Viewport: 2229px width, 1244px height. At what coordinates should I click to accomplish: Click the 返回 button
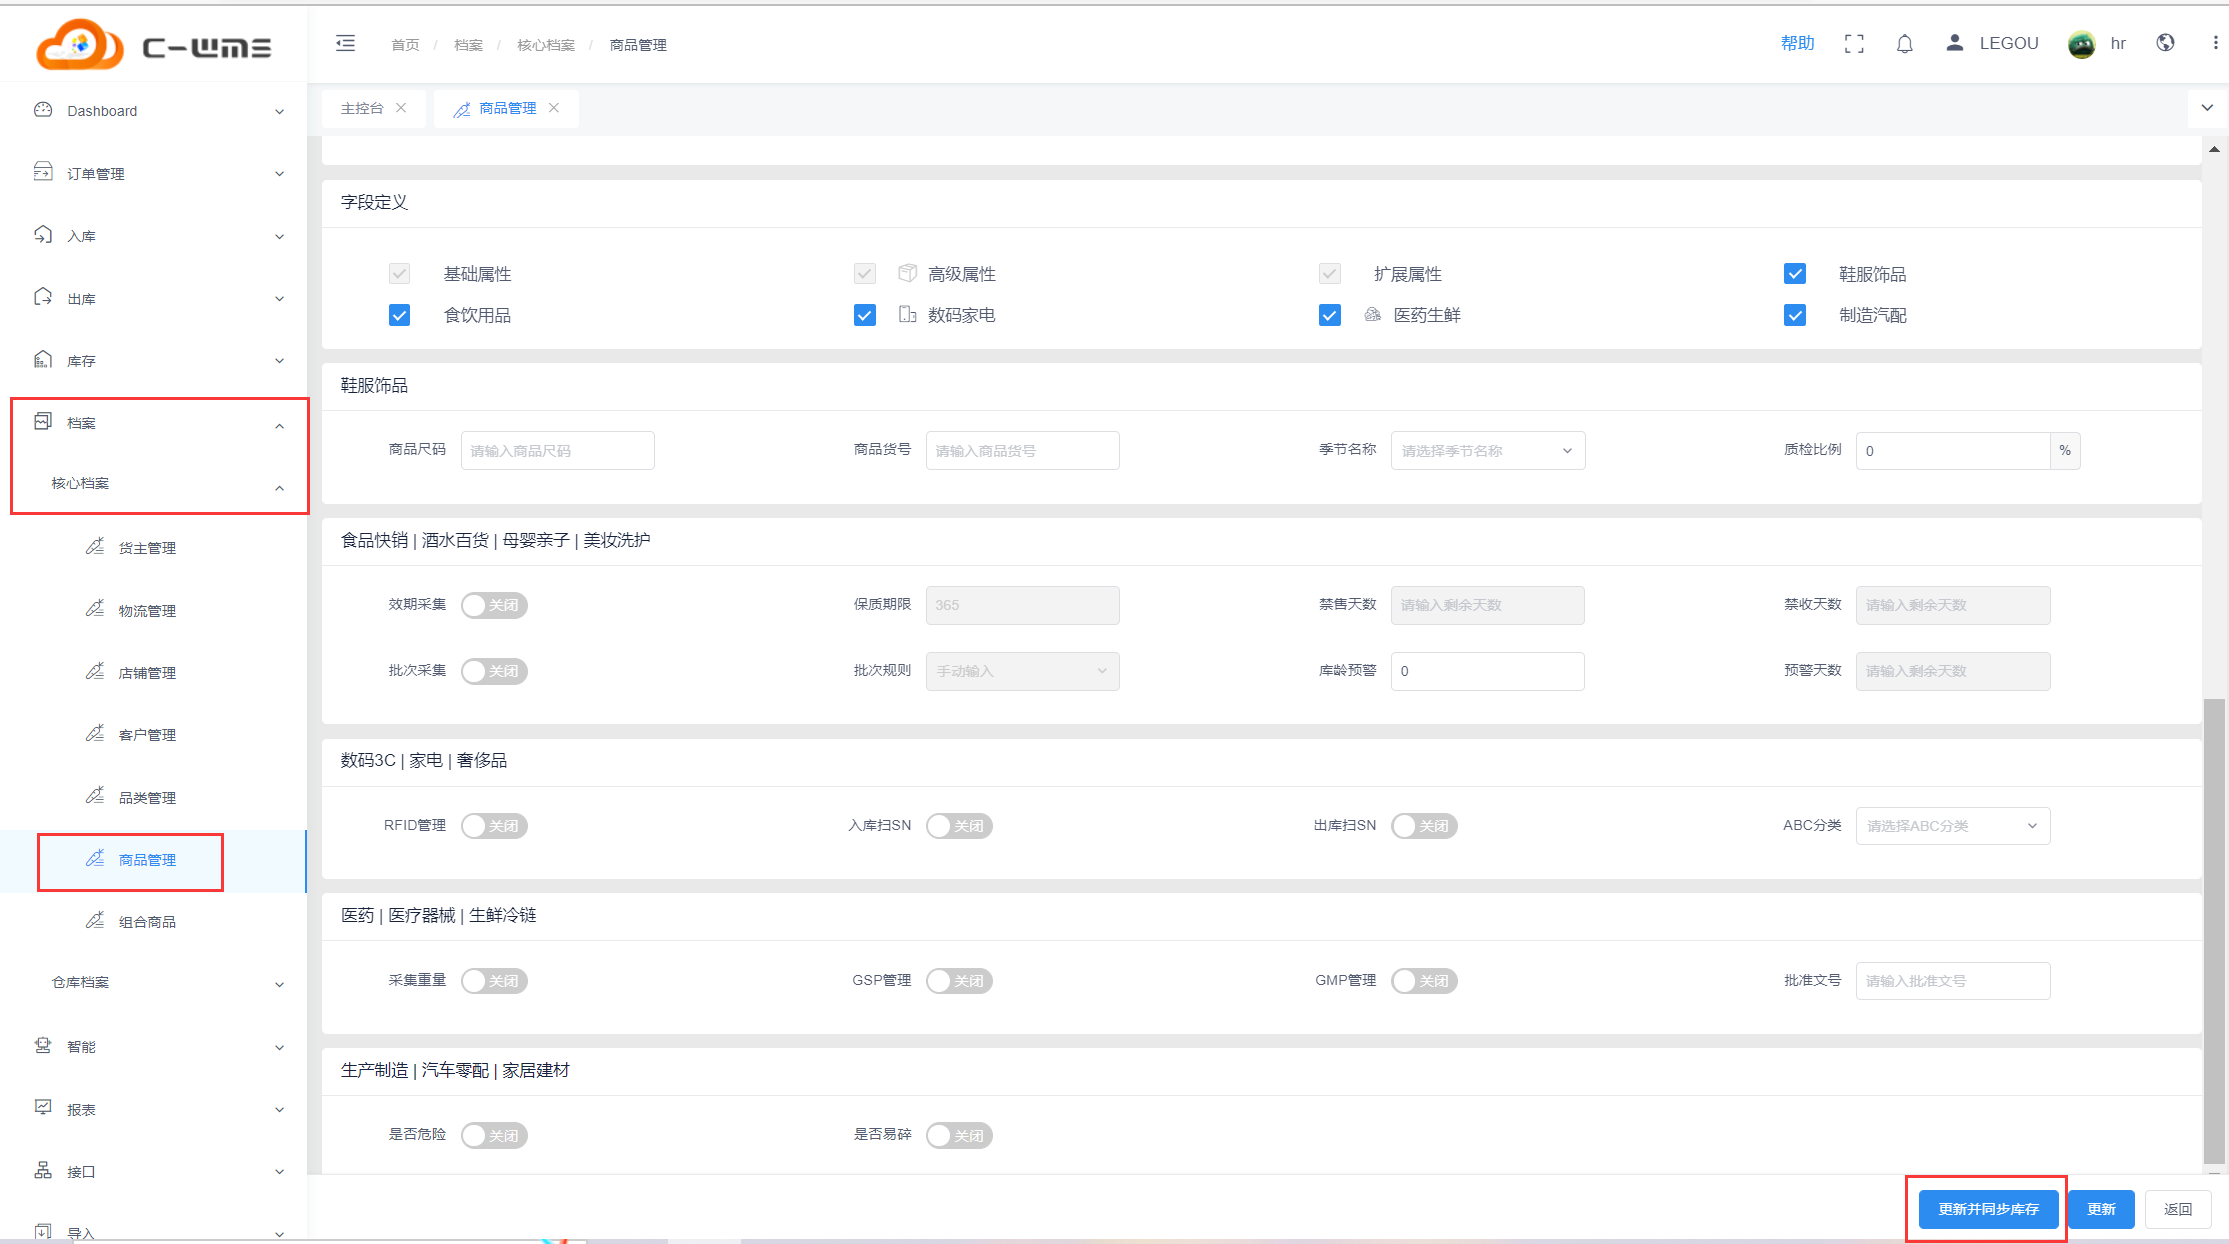click(2178, 1209)
